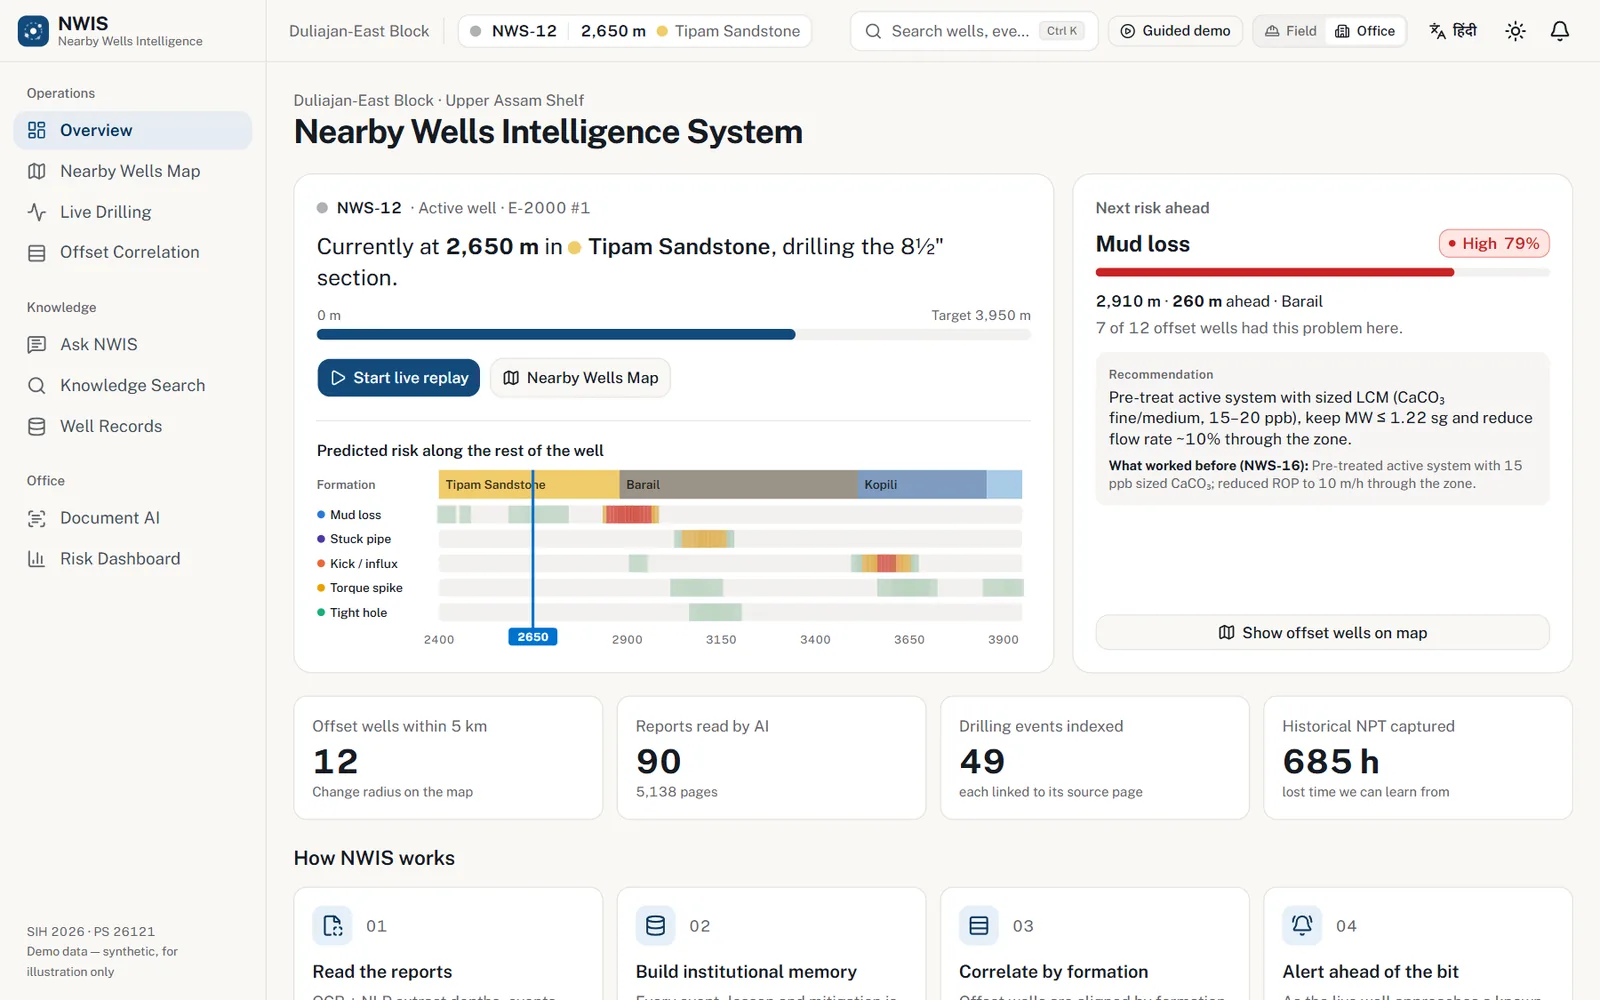Click the NWS-12 well selector pill
Image resolution: width=1600 pixels, height=1000 pixels.
click(x=635, y=31)
